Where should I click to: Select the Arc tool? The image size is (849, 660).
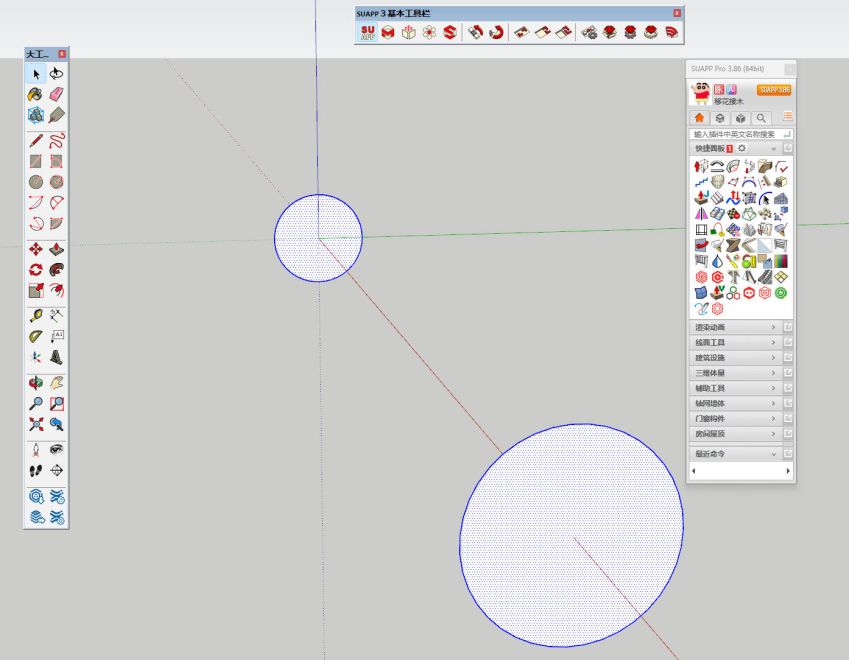(36, 202)
